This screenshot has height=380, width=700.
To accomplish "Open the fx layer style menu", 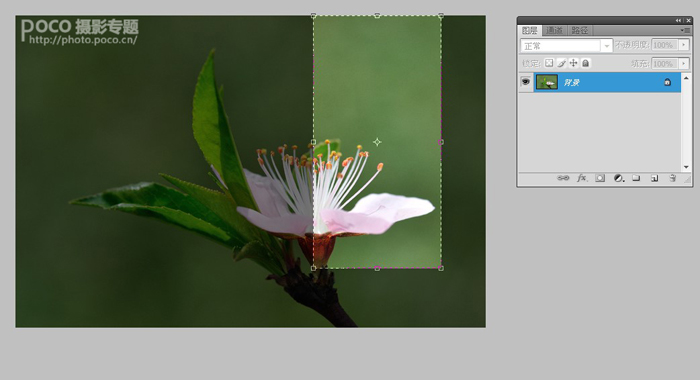I will [581, 178].
